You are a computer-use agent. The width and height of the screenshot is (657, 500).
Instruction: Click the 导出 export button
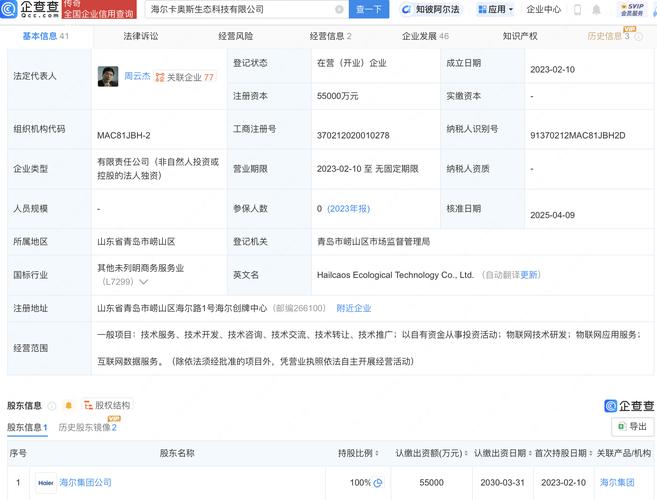632,427
